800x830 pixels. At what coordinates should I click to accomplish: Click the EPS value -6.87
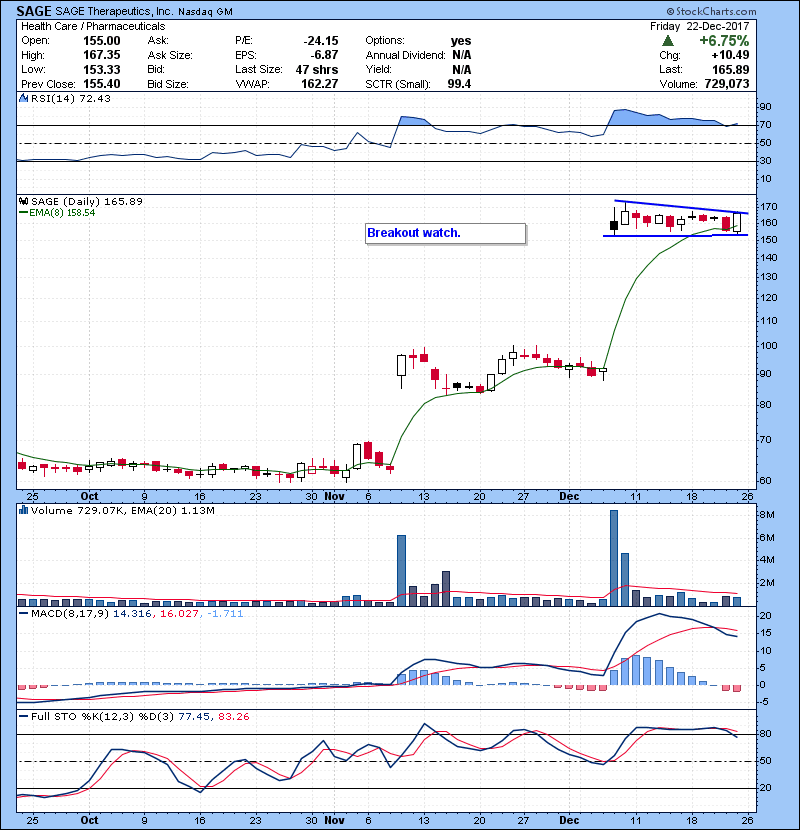325,55
